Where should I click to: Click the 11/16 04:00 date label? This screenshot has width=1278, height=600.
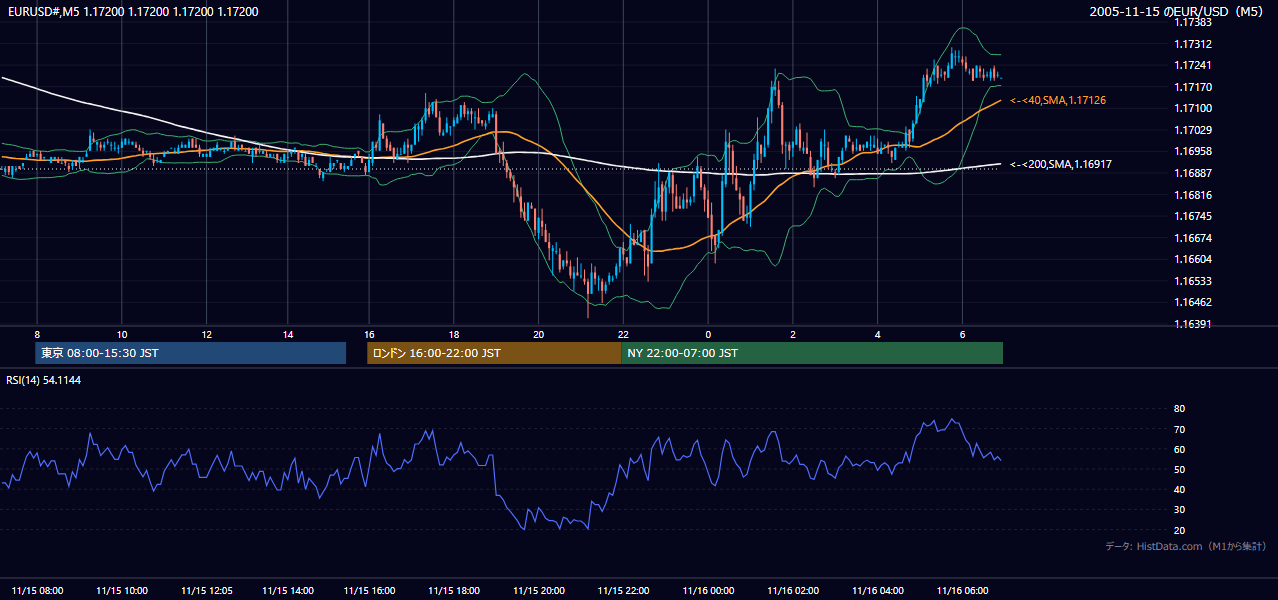click(x=878, y=590)
